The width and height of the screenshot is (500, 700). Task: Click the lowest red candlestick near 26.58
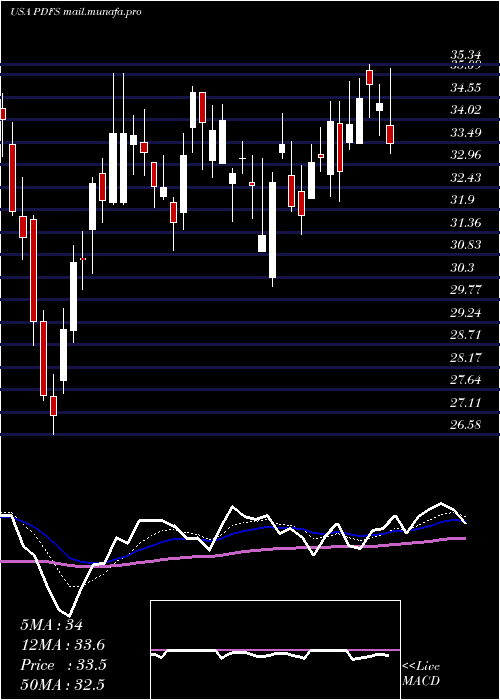[54, 406]
